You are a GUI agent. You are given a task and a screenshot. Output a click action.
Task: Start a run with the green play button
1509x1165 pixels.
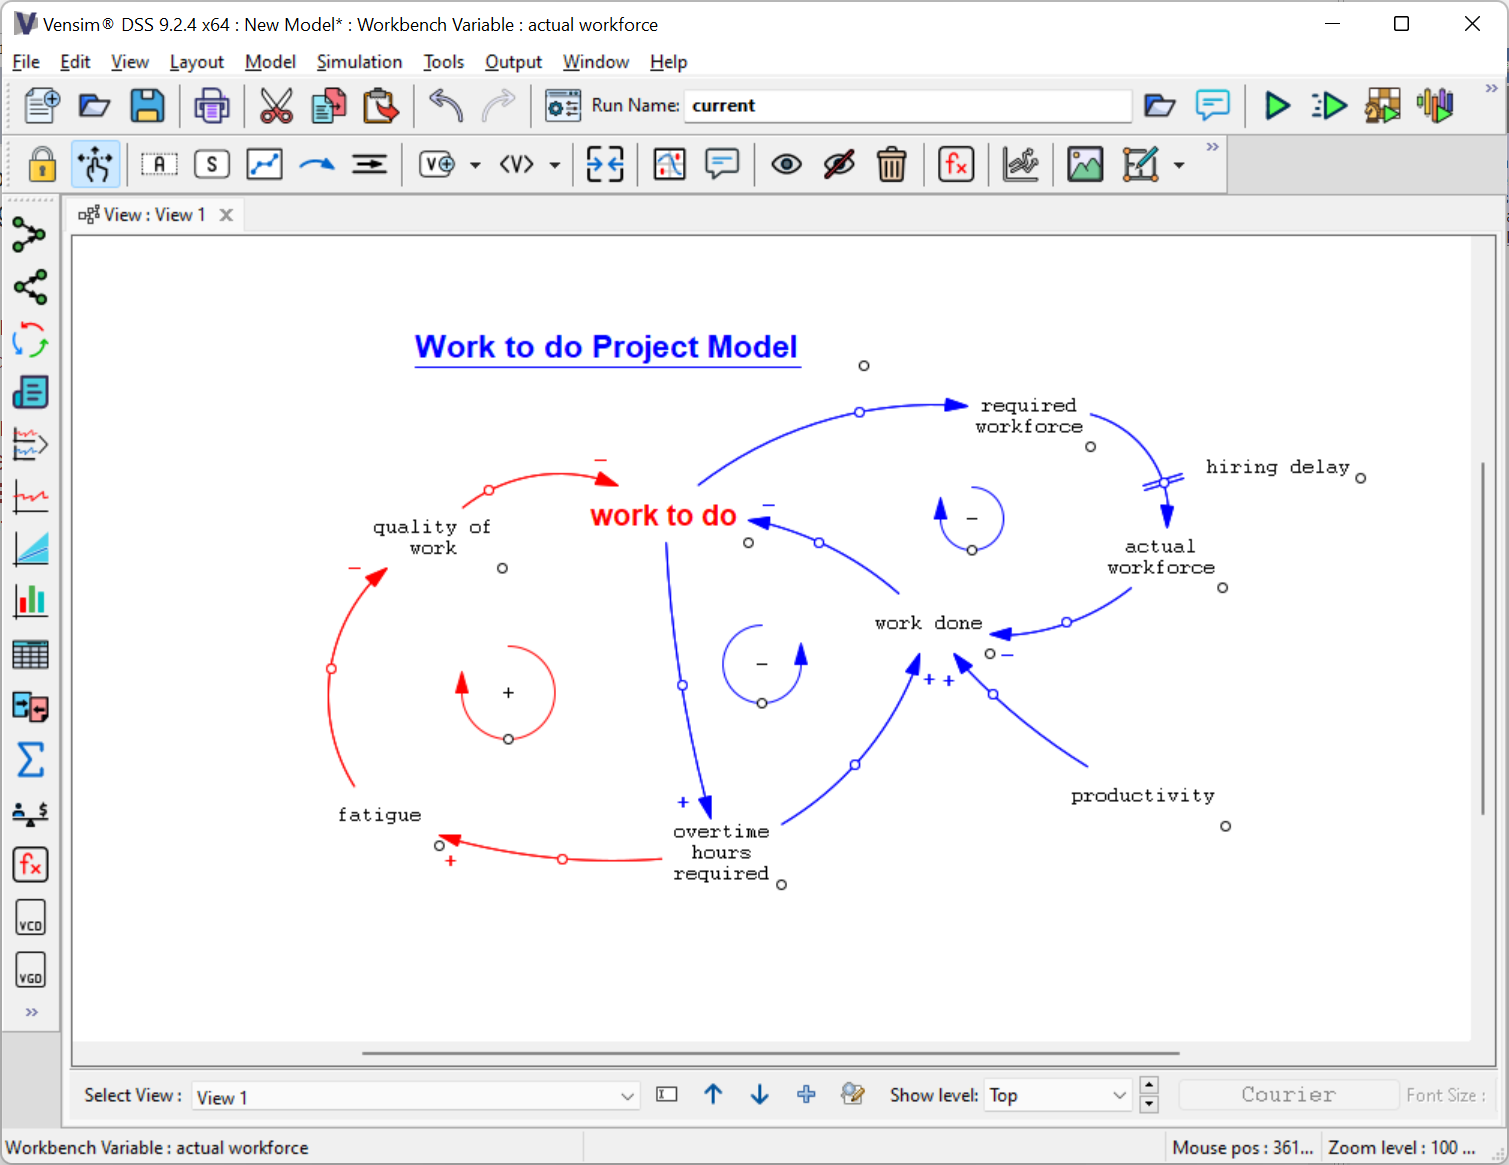1277,105
